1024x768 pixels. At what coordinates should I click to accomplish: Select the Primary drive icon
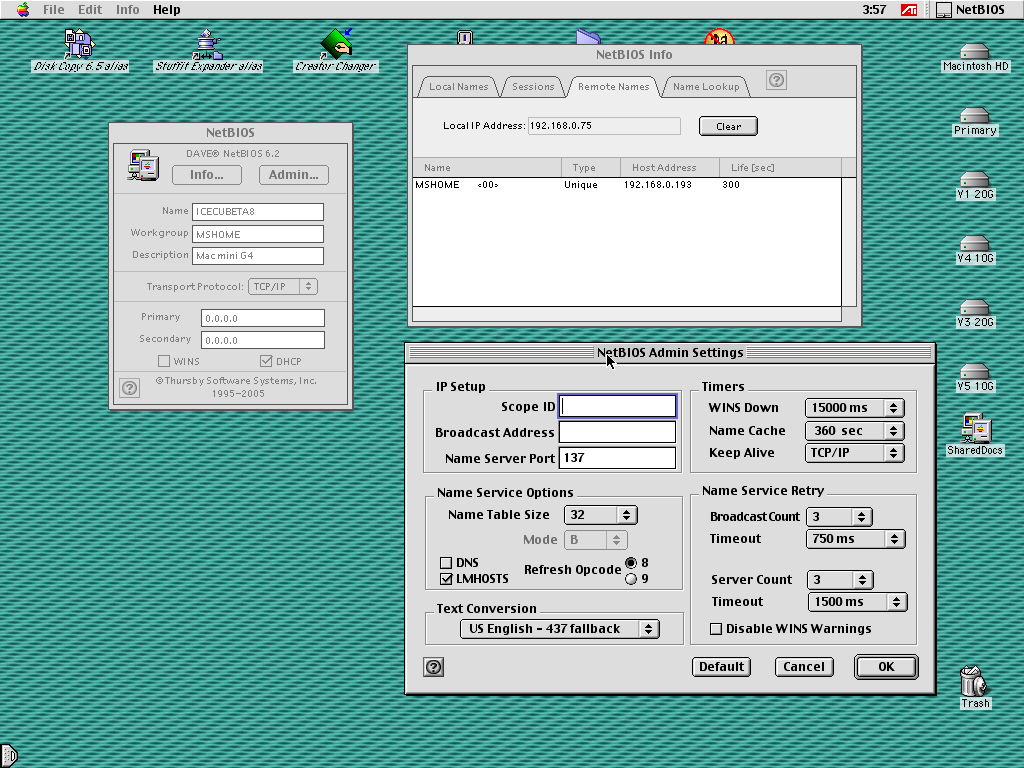click(x=975, y=115)
